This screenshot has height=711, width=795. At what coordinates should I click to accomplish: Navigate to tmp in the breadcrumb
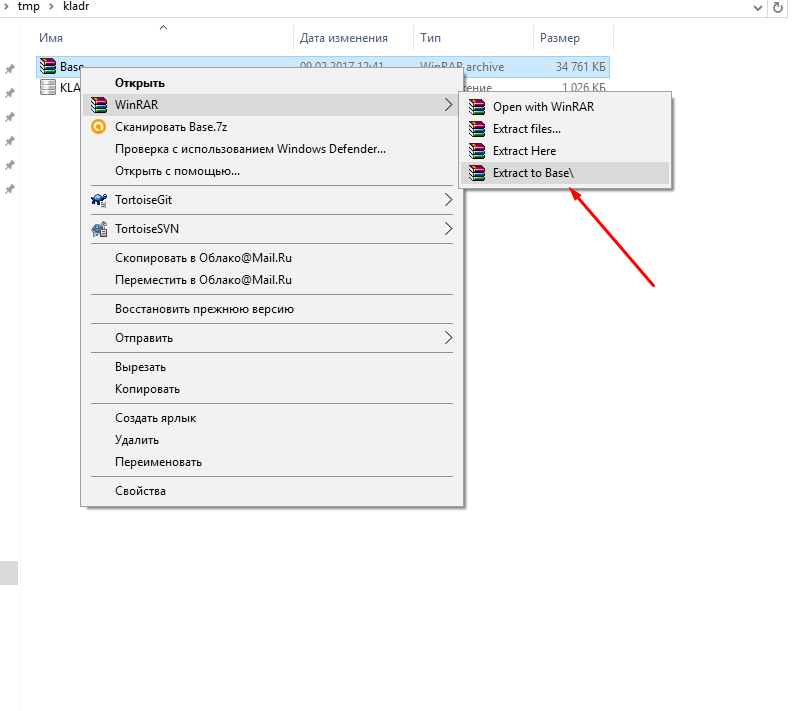coord(28,7)
